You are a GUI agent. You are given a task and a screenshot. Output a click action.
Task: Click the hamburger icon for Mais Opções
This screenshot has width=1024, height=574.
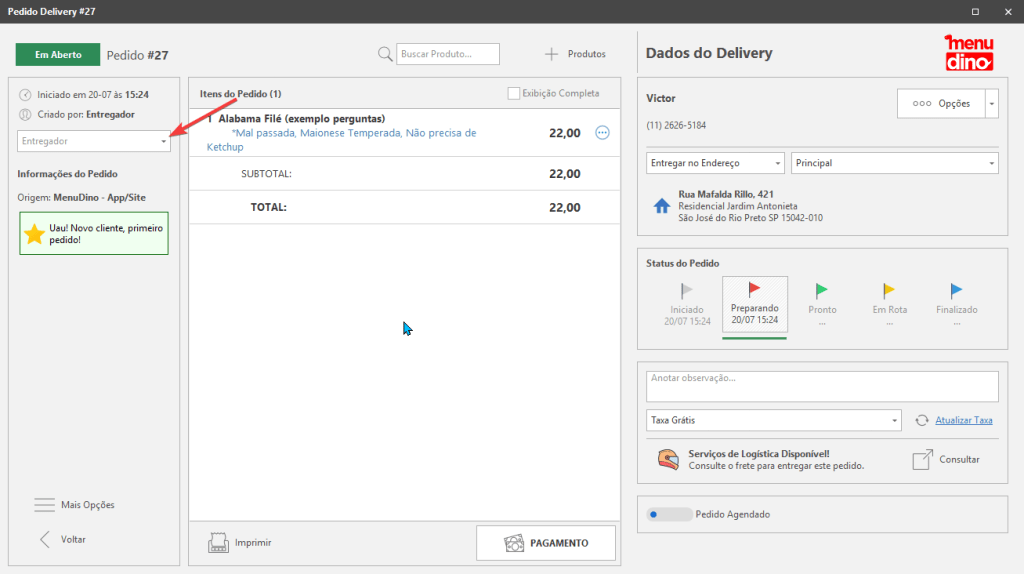pos(44,505)
